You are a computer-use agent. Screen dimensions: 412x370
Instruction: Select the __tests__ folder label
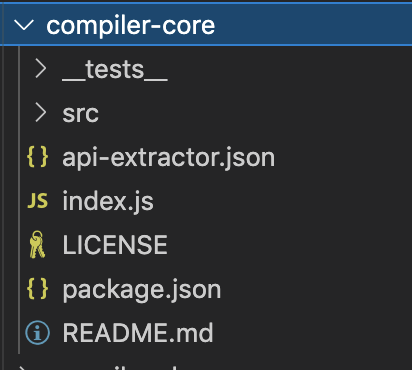point(115,70)
